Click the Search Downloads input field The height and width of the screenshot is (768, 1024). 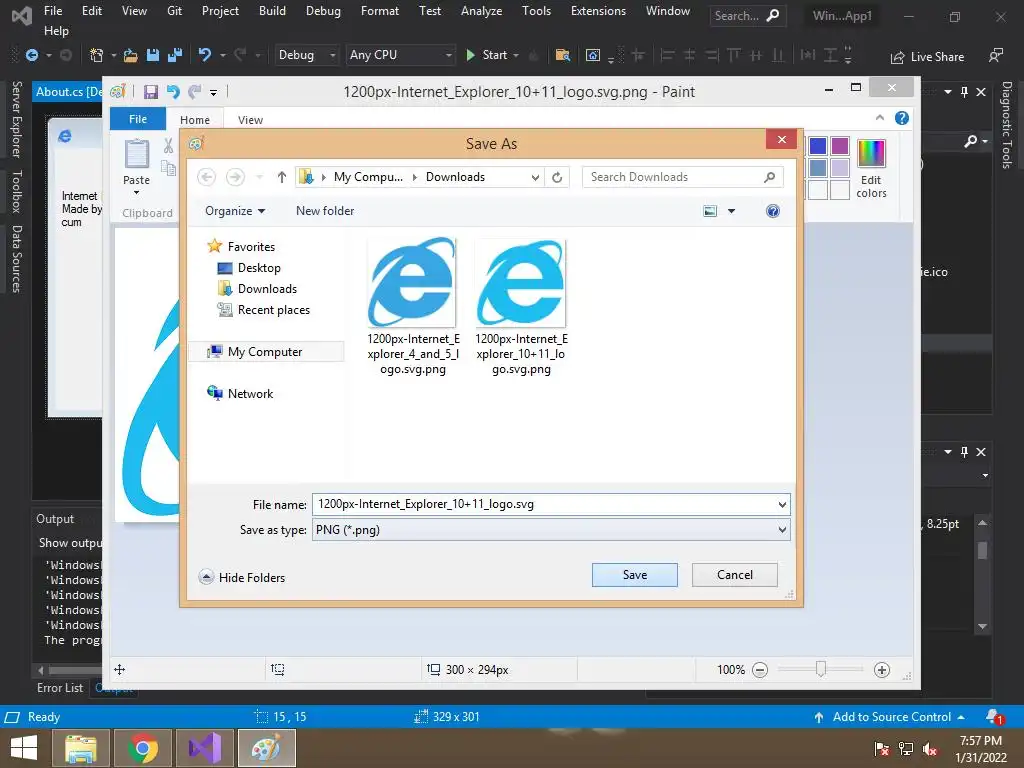pos(682,177)
